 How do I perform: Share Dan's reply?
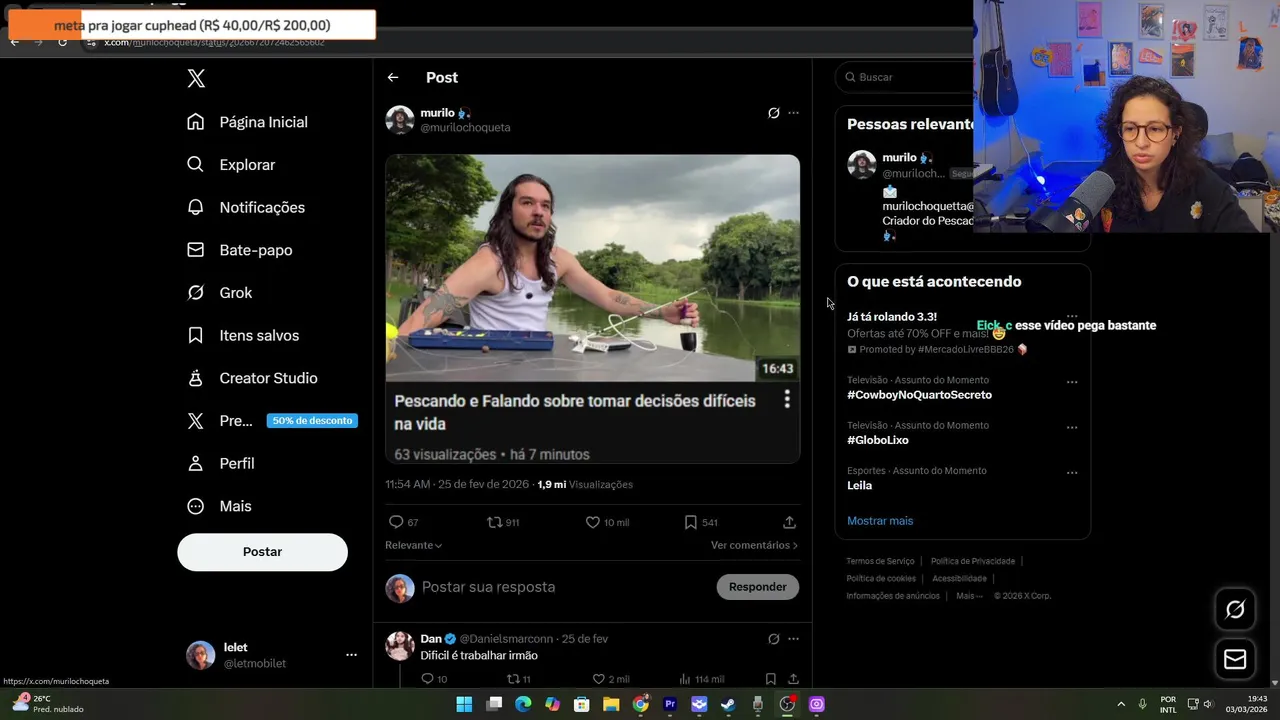tap(793, 679)
